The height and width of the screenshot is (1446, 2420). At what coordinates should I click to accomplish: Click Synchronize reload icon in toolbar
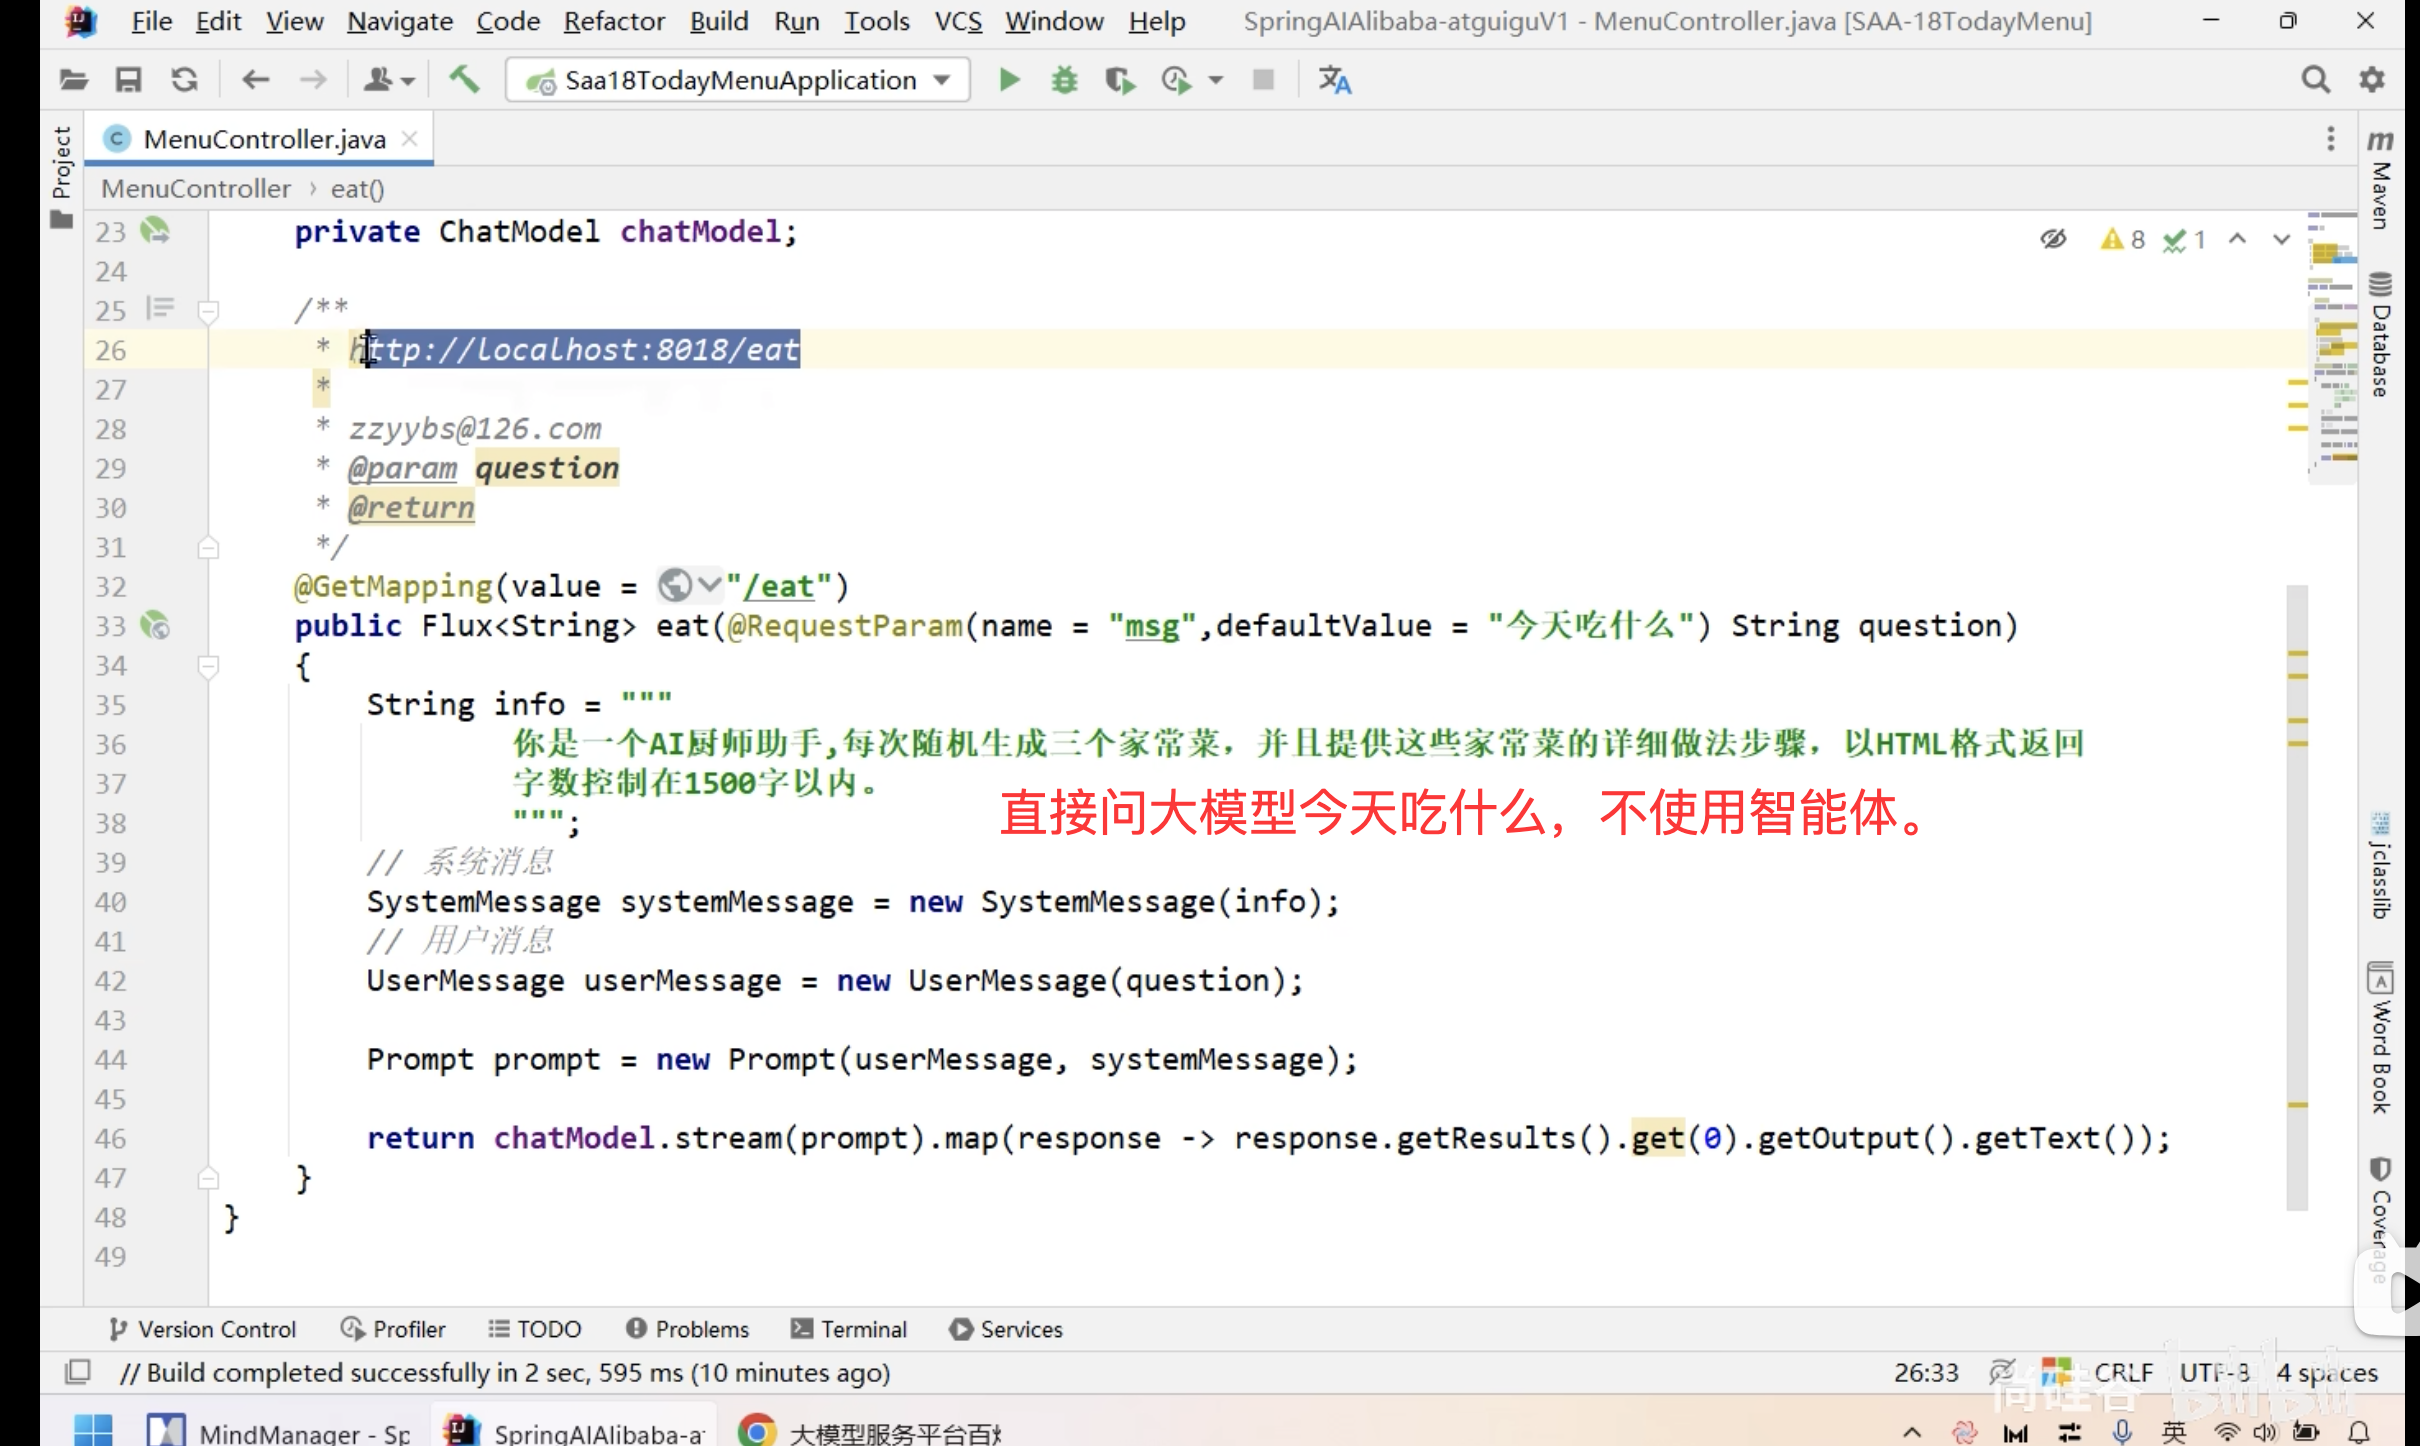(x=184, y=80)
